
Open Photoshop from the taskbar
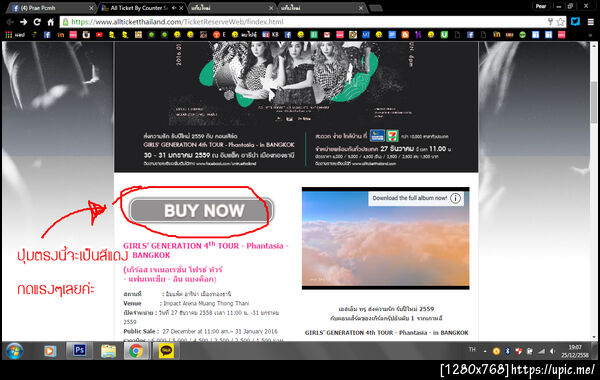click(x=80, y=350)
